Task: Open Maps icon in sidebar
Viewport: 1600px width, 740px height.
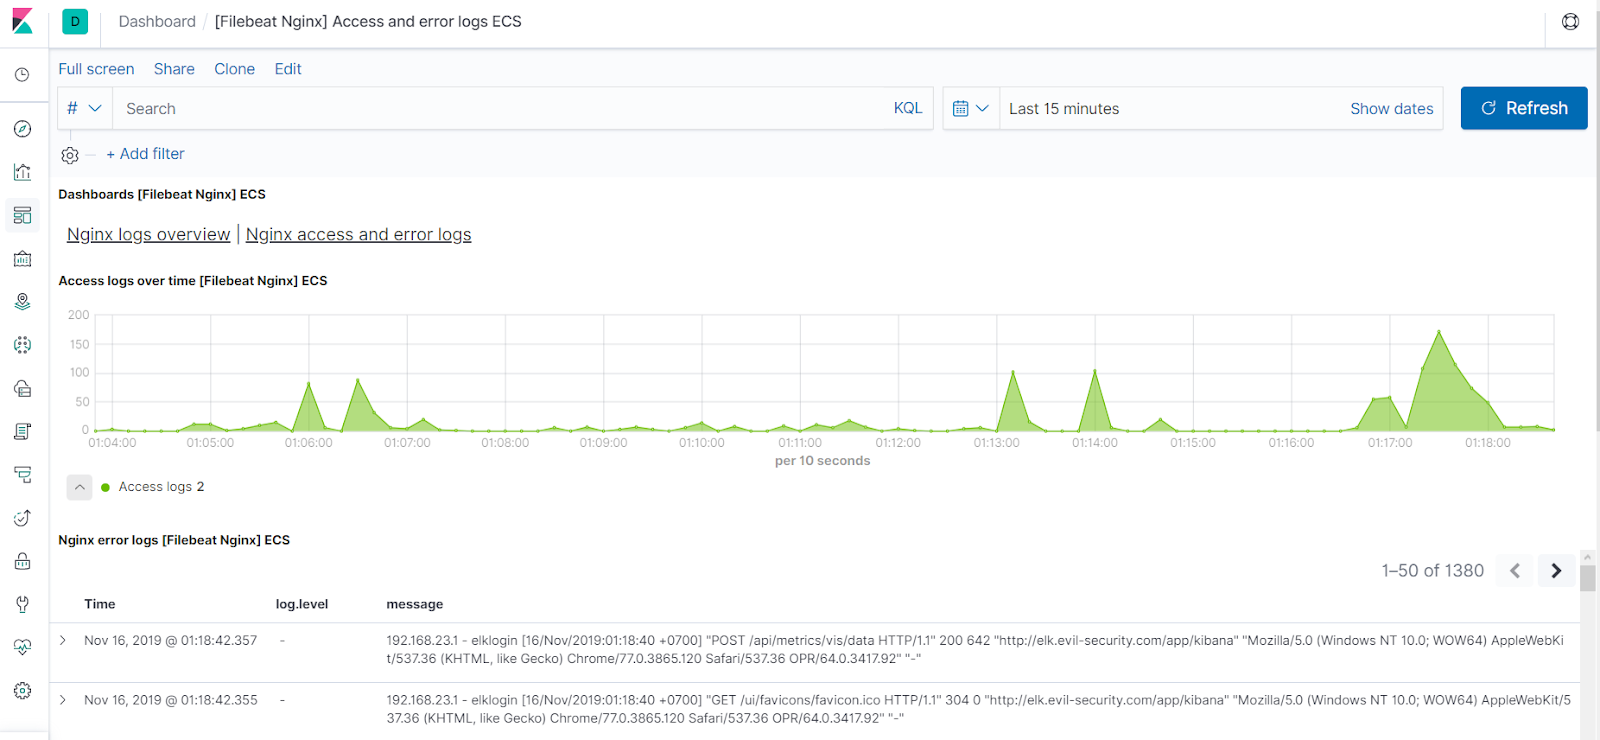Action: click(x=22, y=302)
